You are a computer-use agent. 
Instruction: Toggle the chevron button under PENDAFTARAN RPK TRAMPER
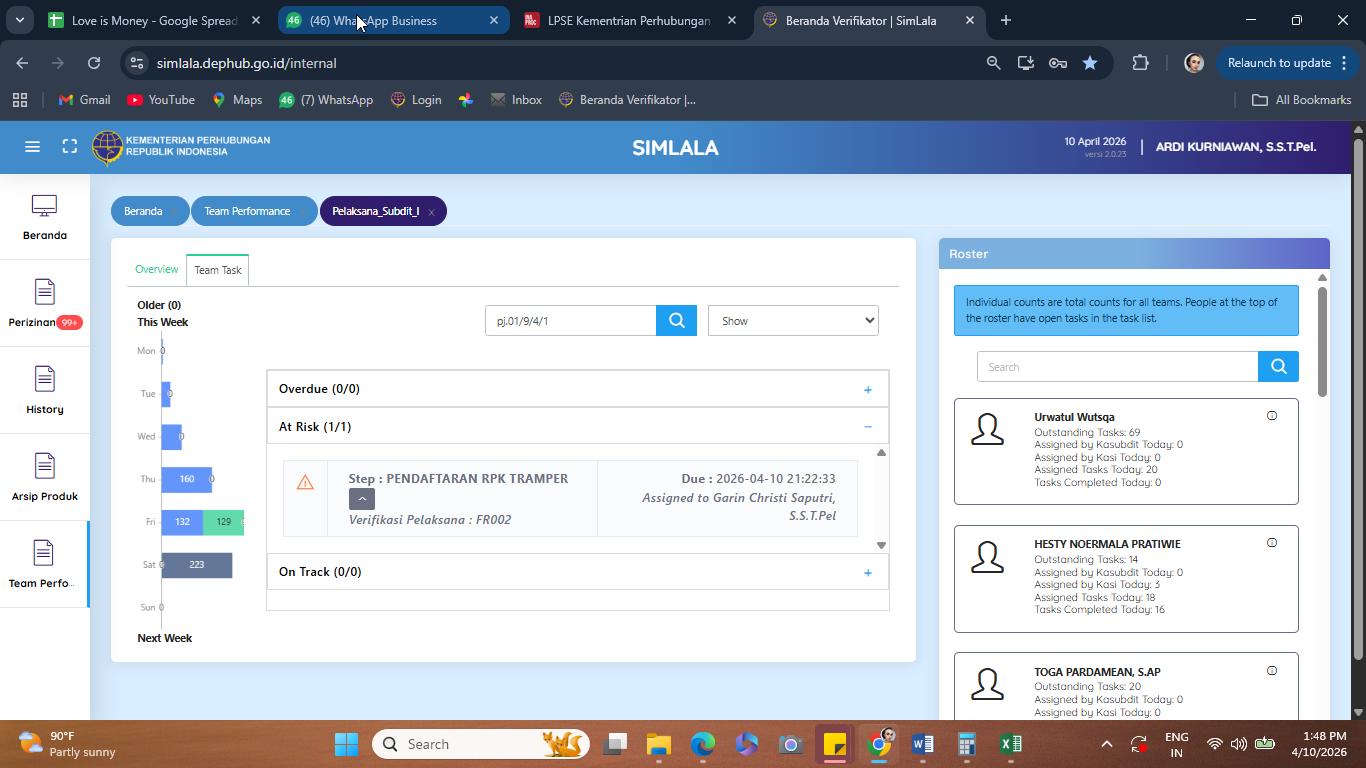click(x=362, y=499)
